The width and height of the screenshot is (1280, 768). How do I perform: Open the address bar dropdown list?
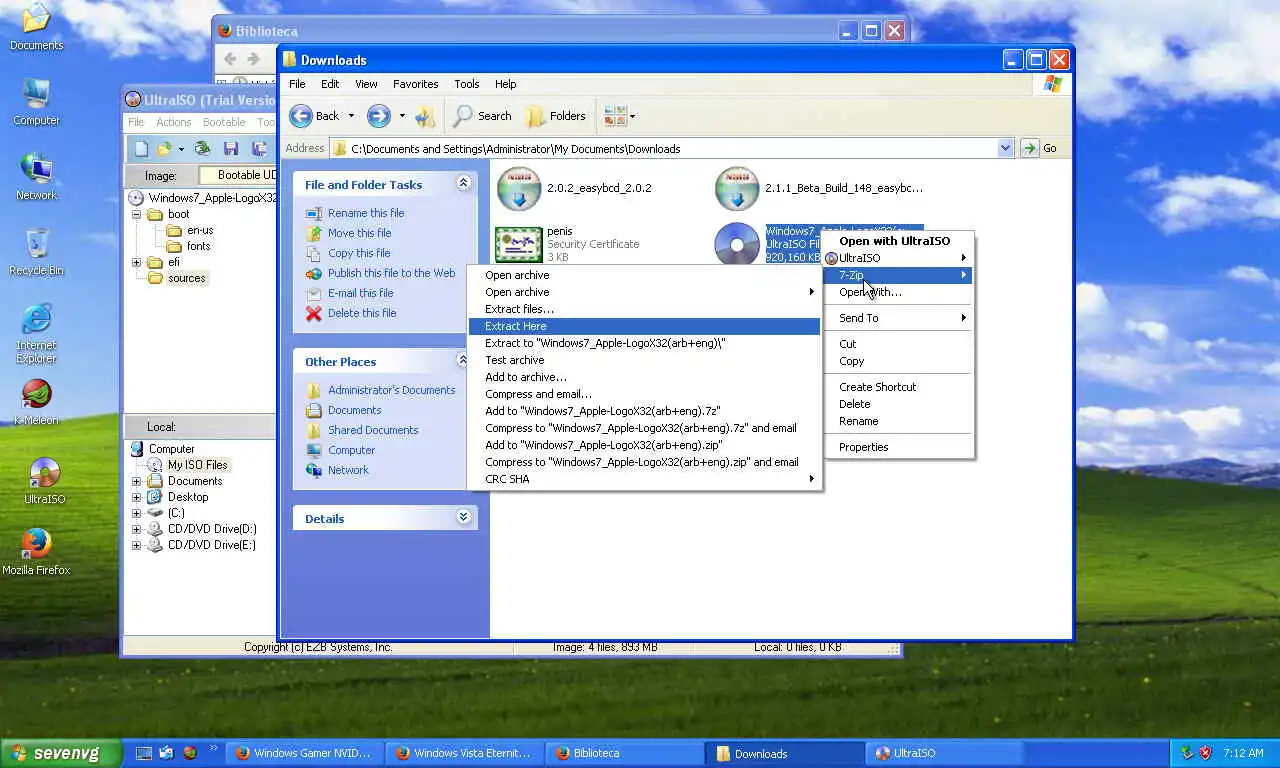tap(1005, 148)
